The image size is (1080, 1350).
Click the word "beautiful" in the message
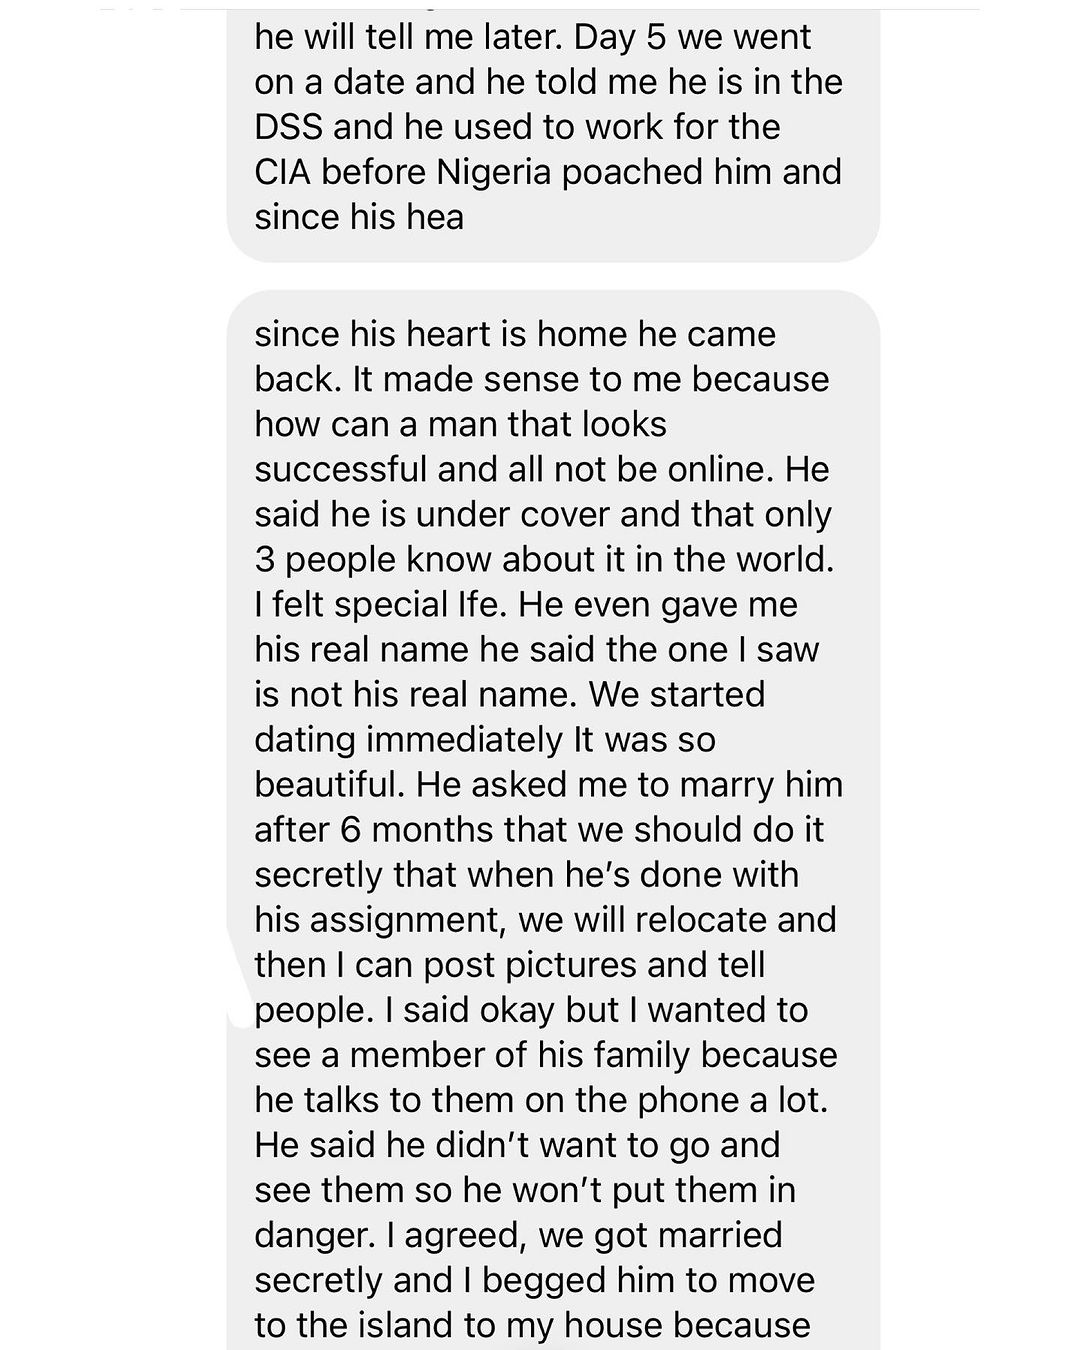[x=328, y=785]
